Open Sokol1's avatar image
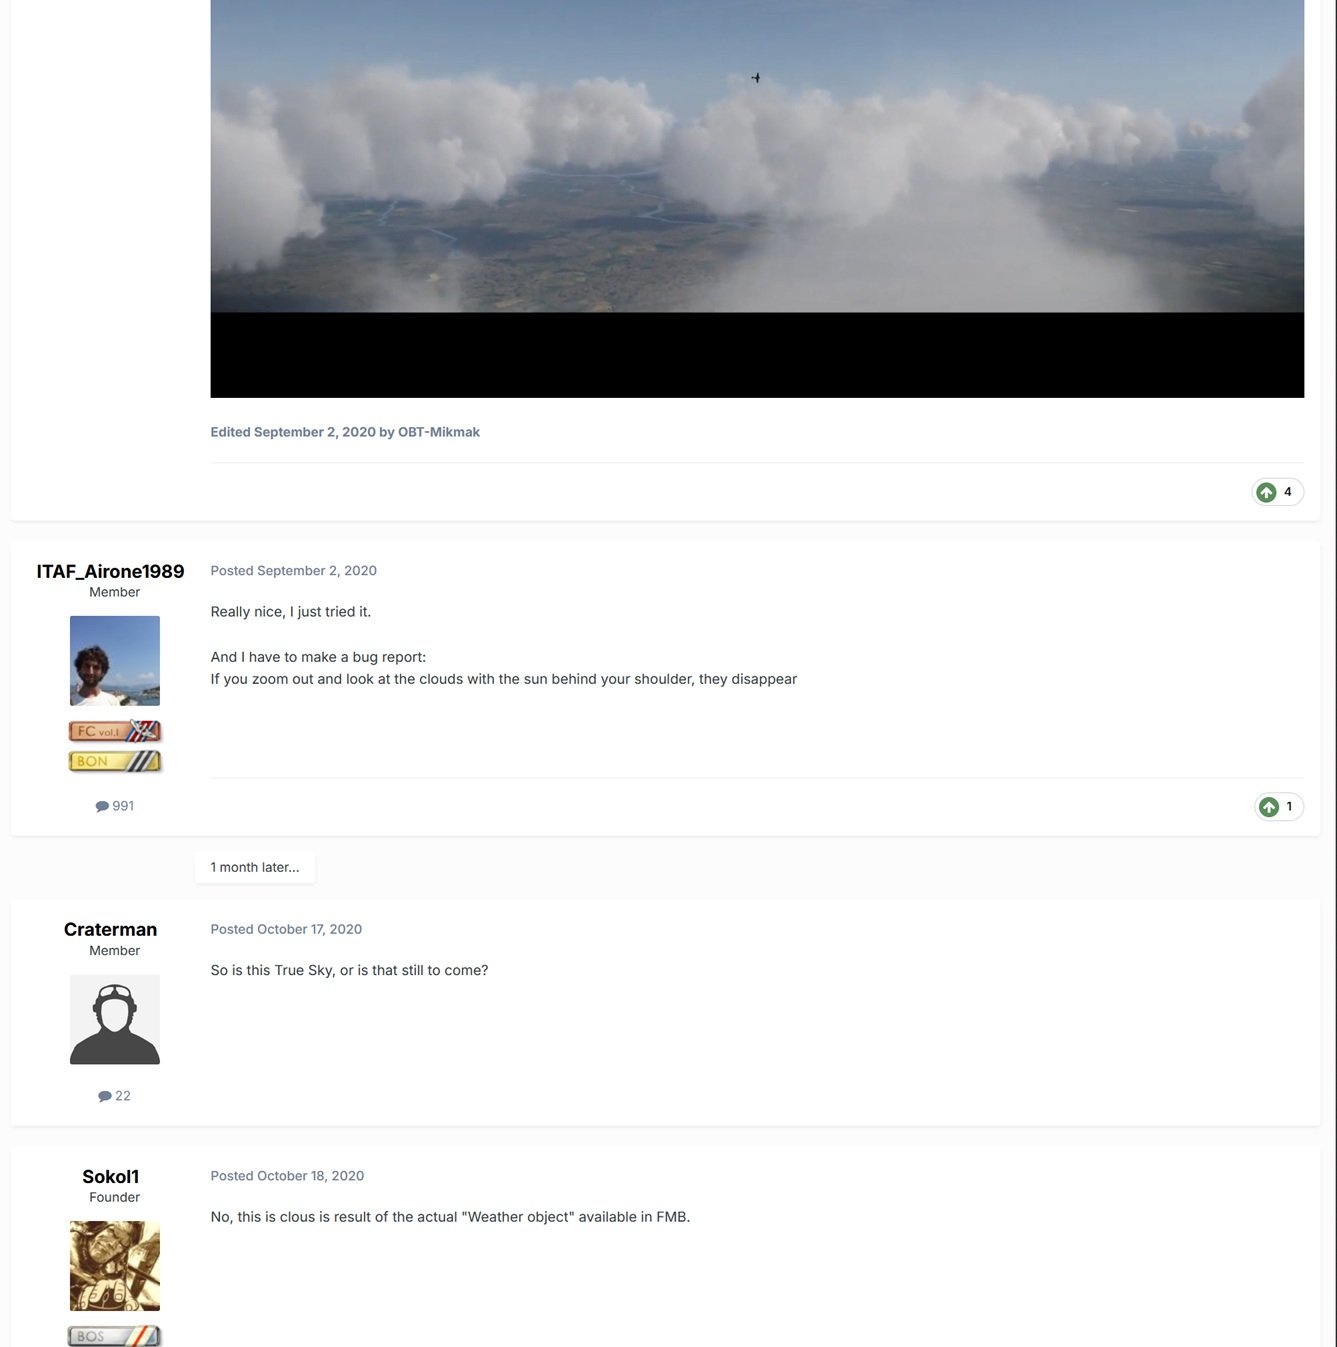Image resolution: width=1337 pixels, height=1347 pixels. pyautogui.click(x=115, y=1266)
